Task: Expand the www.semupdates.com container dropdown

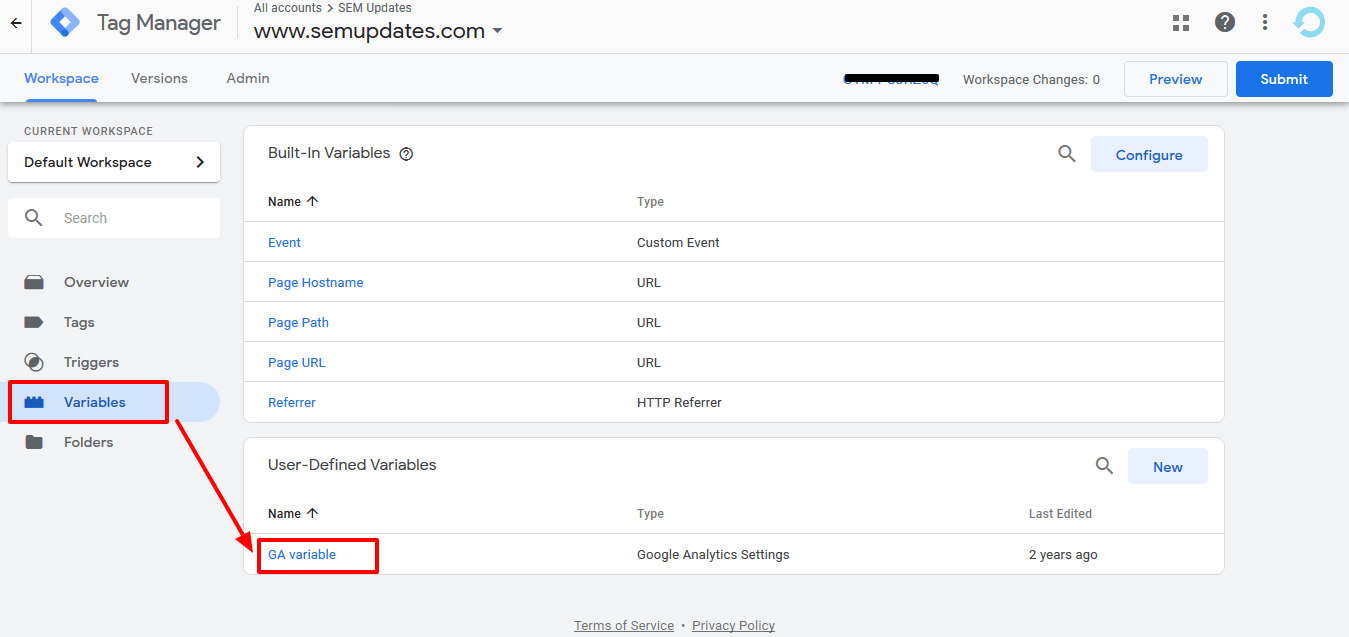Action: (498, 30)
